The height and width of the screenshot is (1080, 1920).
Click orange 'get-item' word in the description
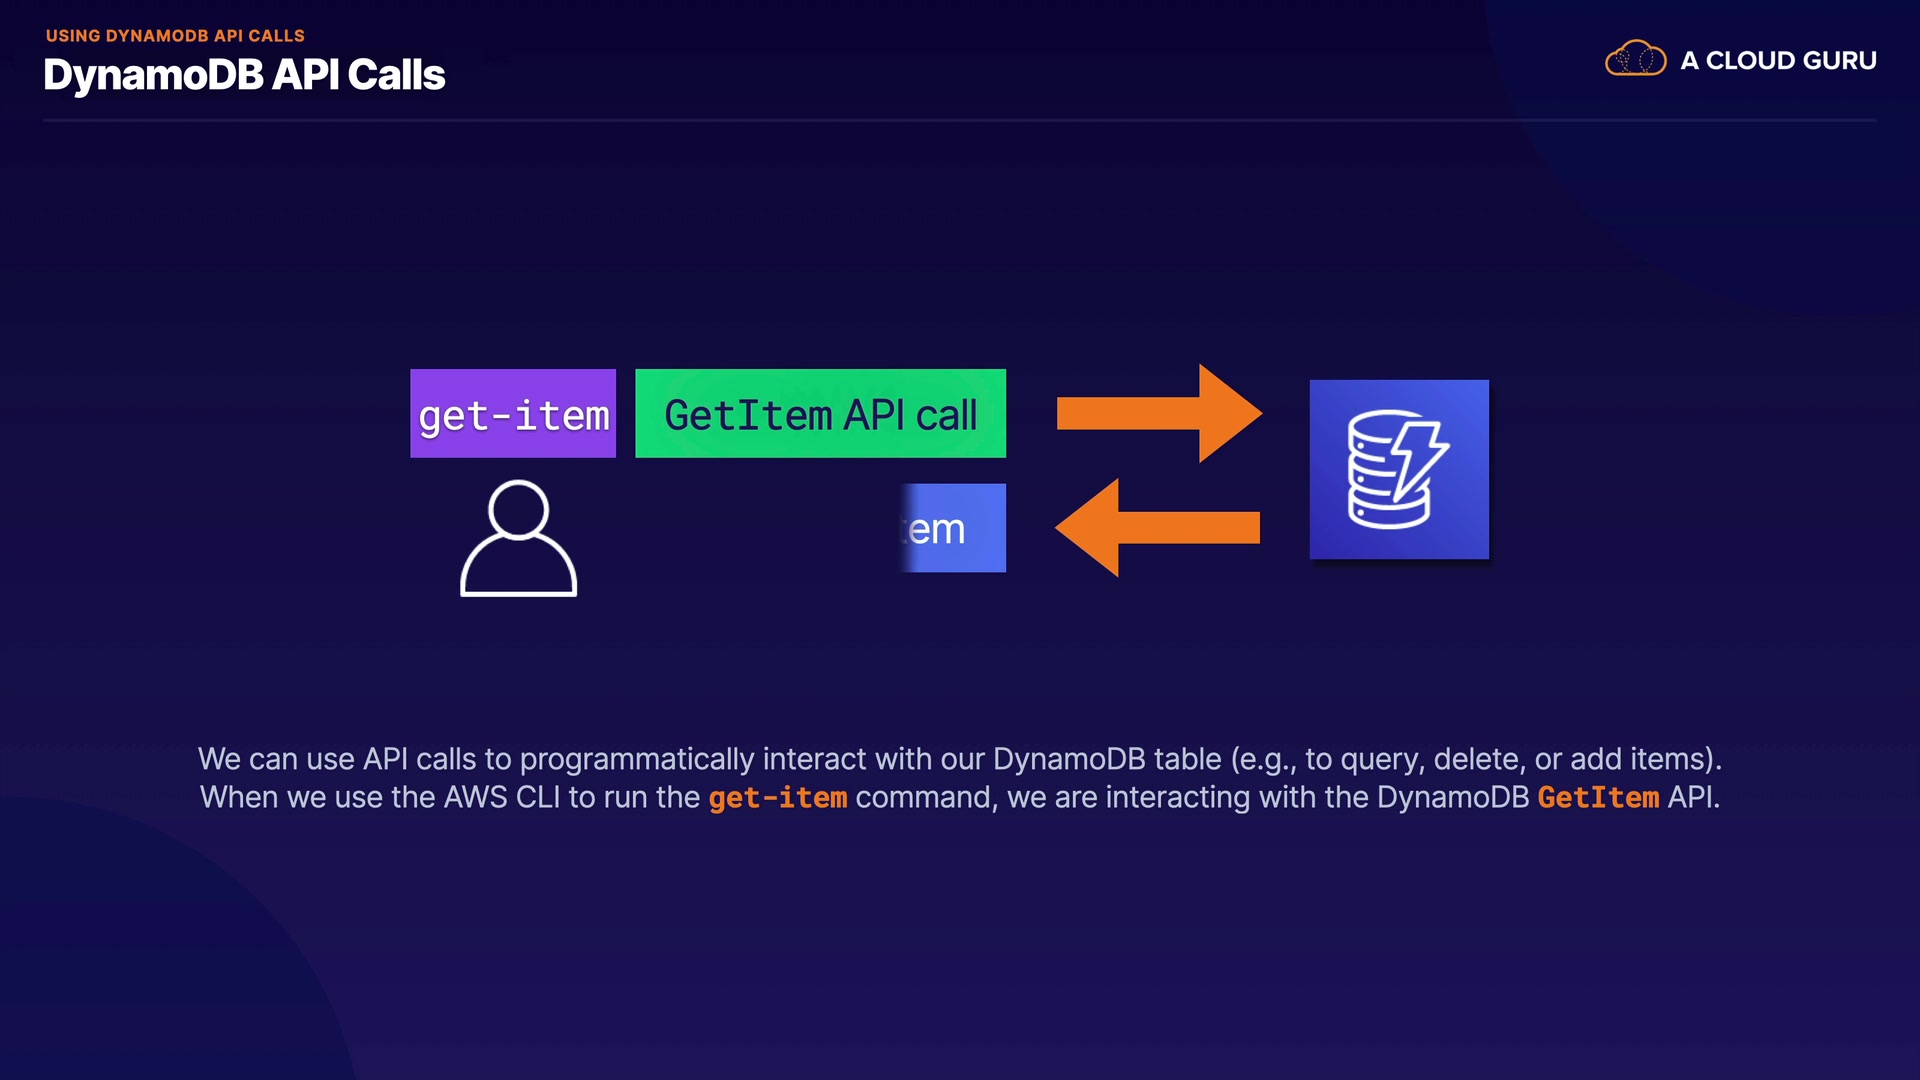coord(777,798)
